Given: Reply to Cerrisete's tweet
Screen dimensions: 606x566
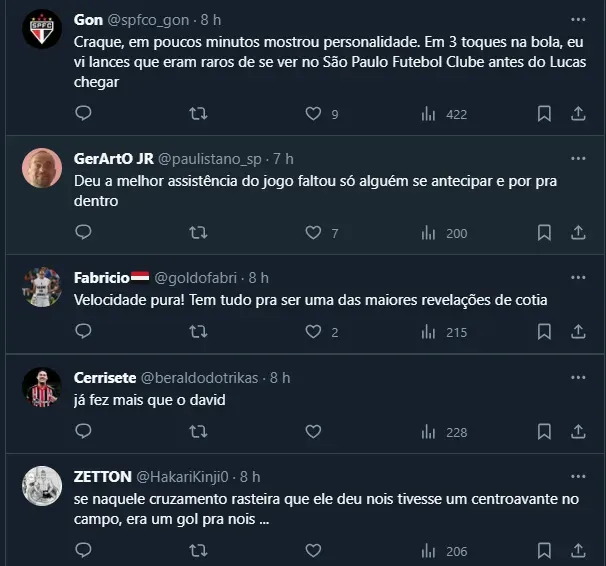Looking at the screenshot, I should pos(83,432).
